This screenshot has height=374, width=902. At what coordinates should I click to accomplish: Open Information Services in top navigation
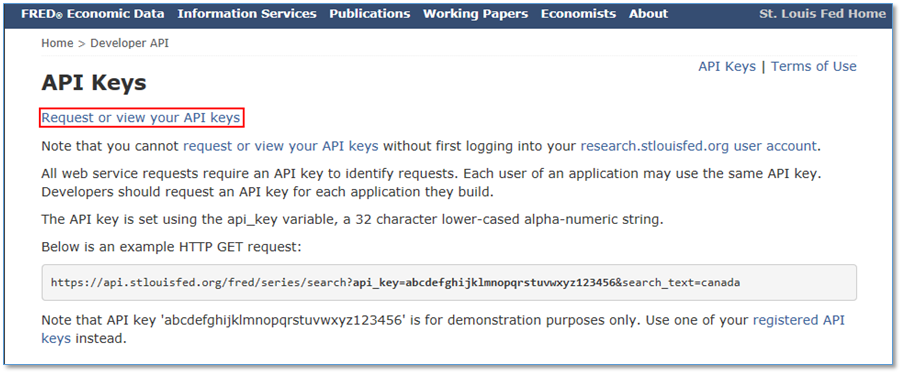pos(247,14)
